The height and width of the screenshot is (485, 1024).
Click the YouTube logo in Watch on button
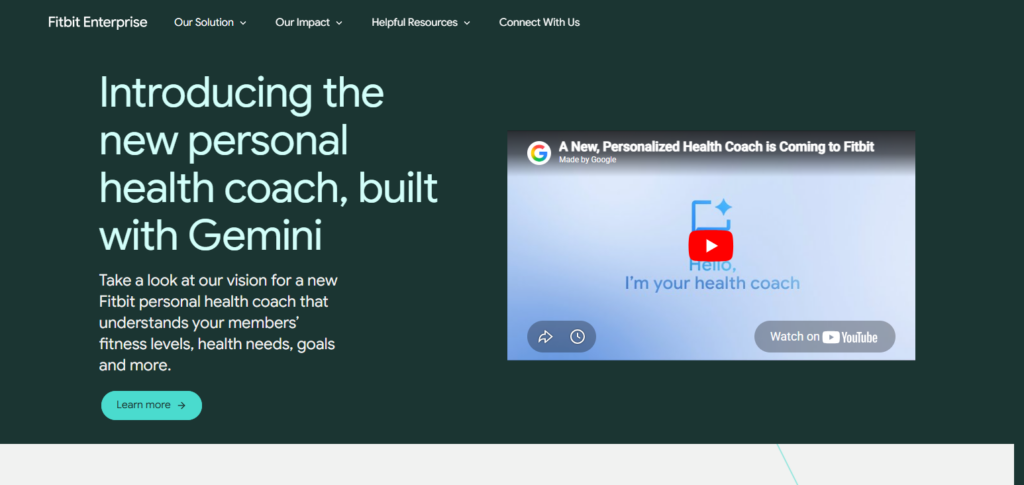click(x=850, y=337)
